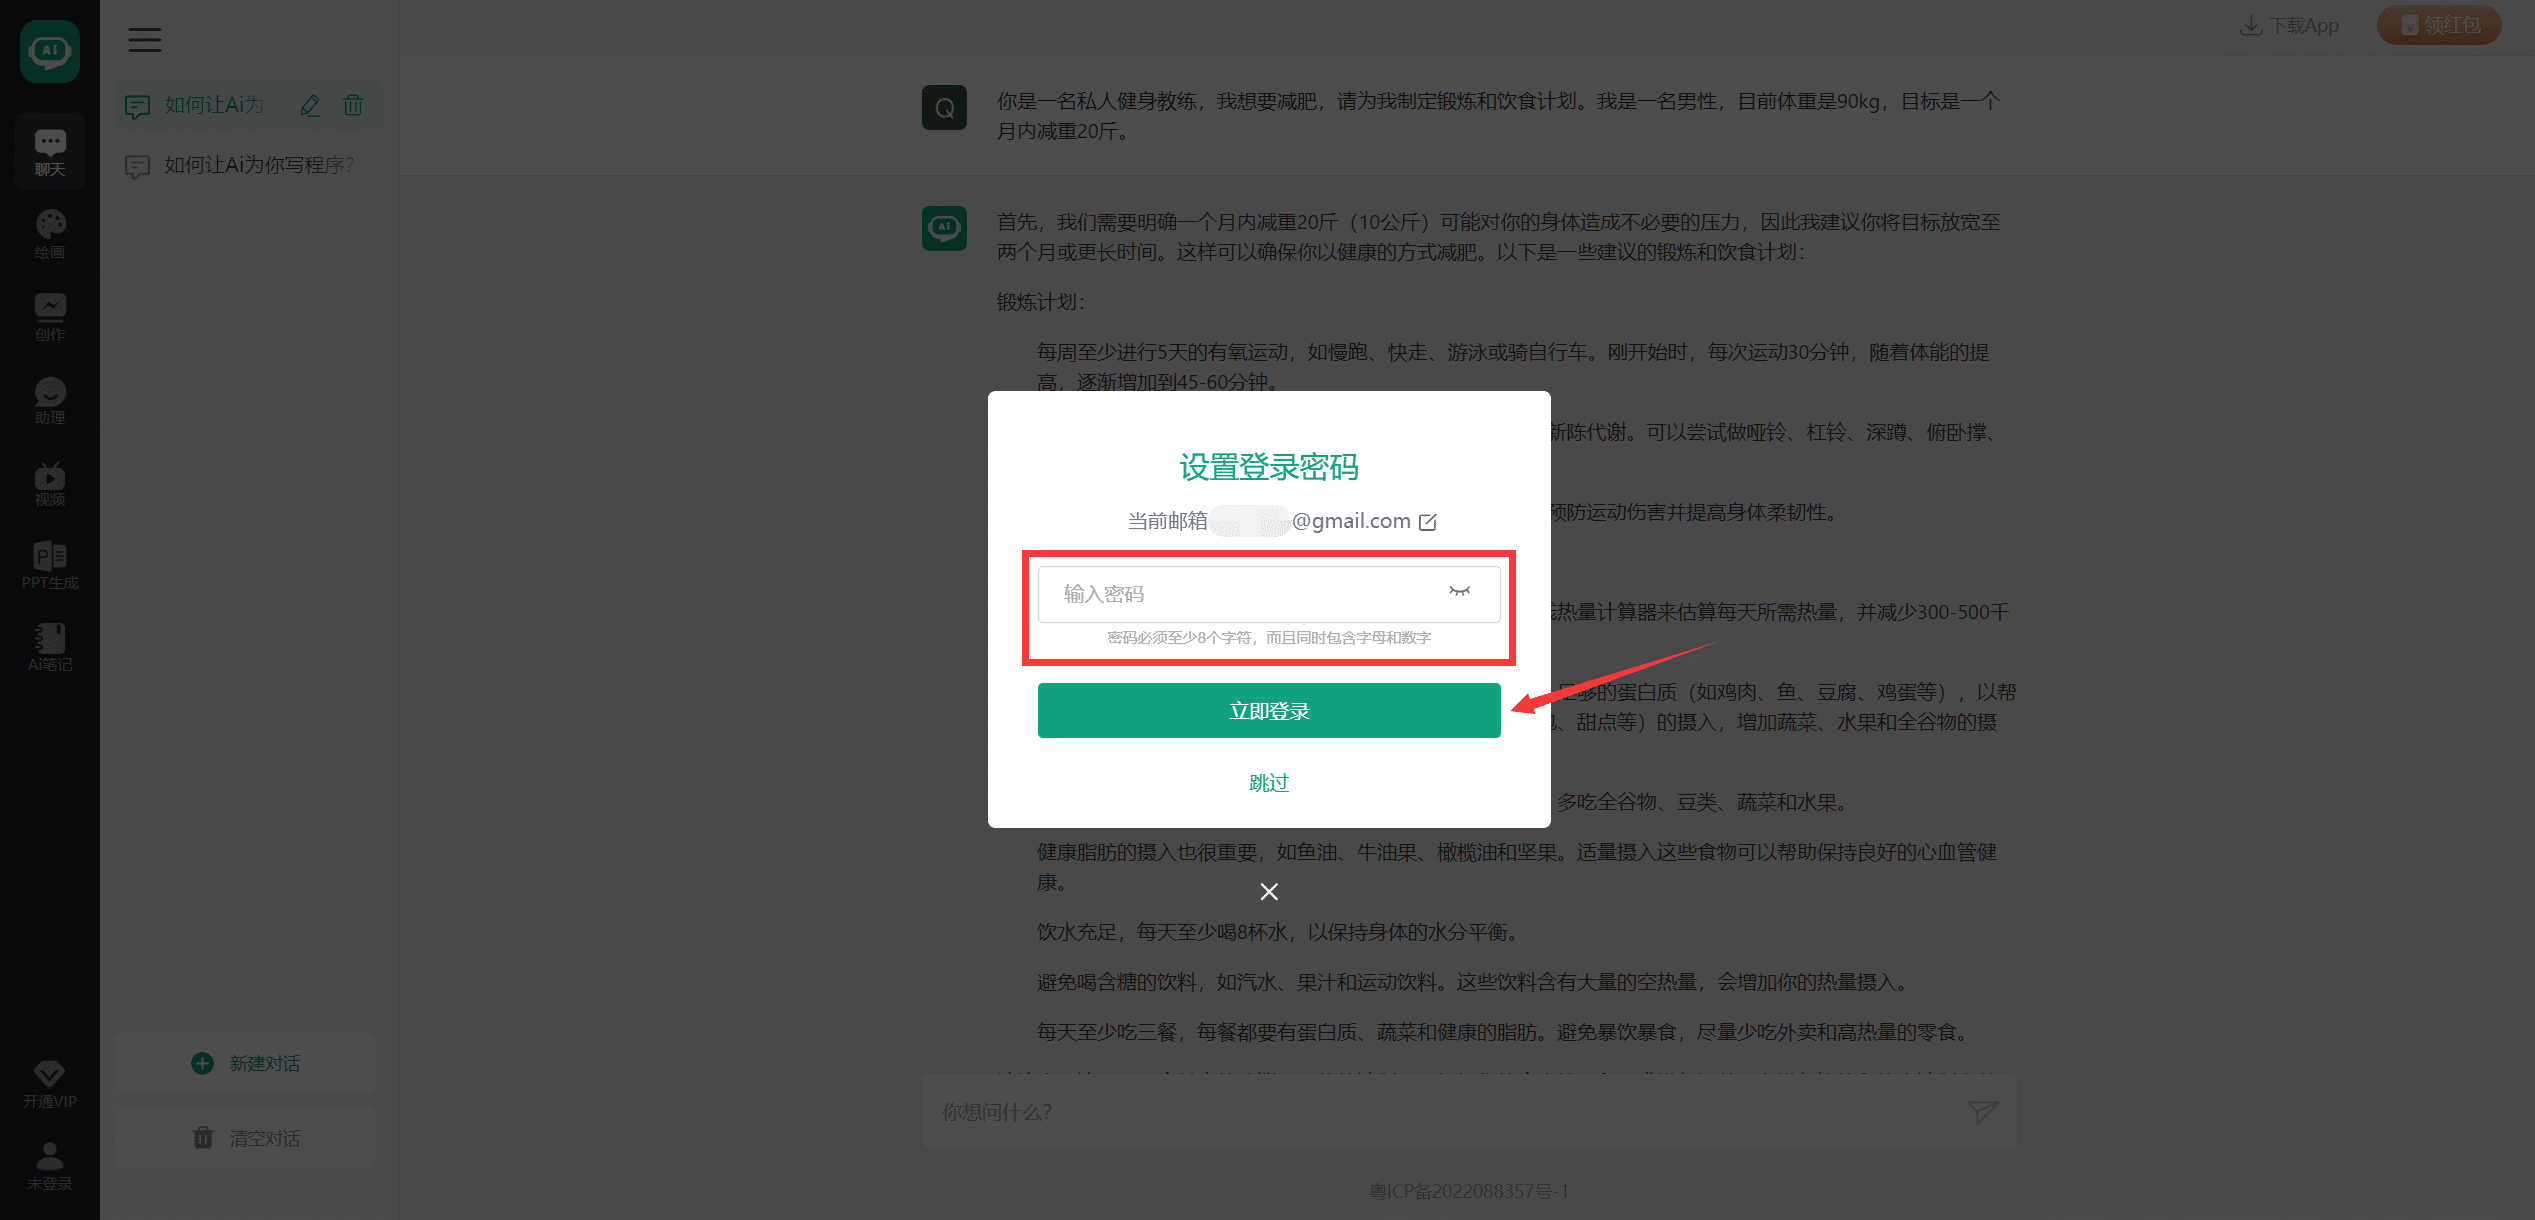Viewport: 2535px width, 1220px height.
Task: Click the send message paper plane icon
Action: pyautogui.click(x=1983, y=1112)
